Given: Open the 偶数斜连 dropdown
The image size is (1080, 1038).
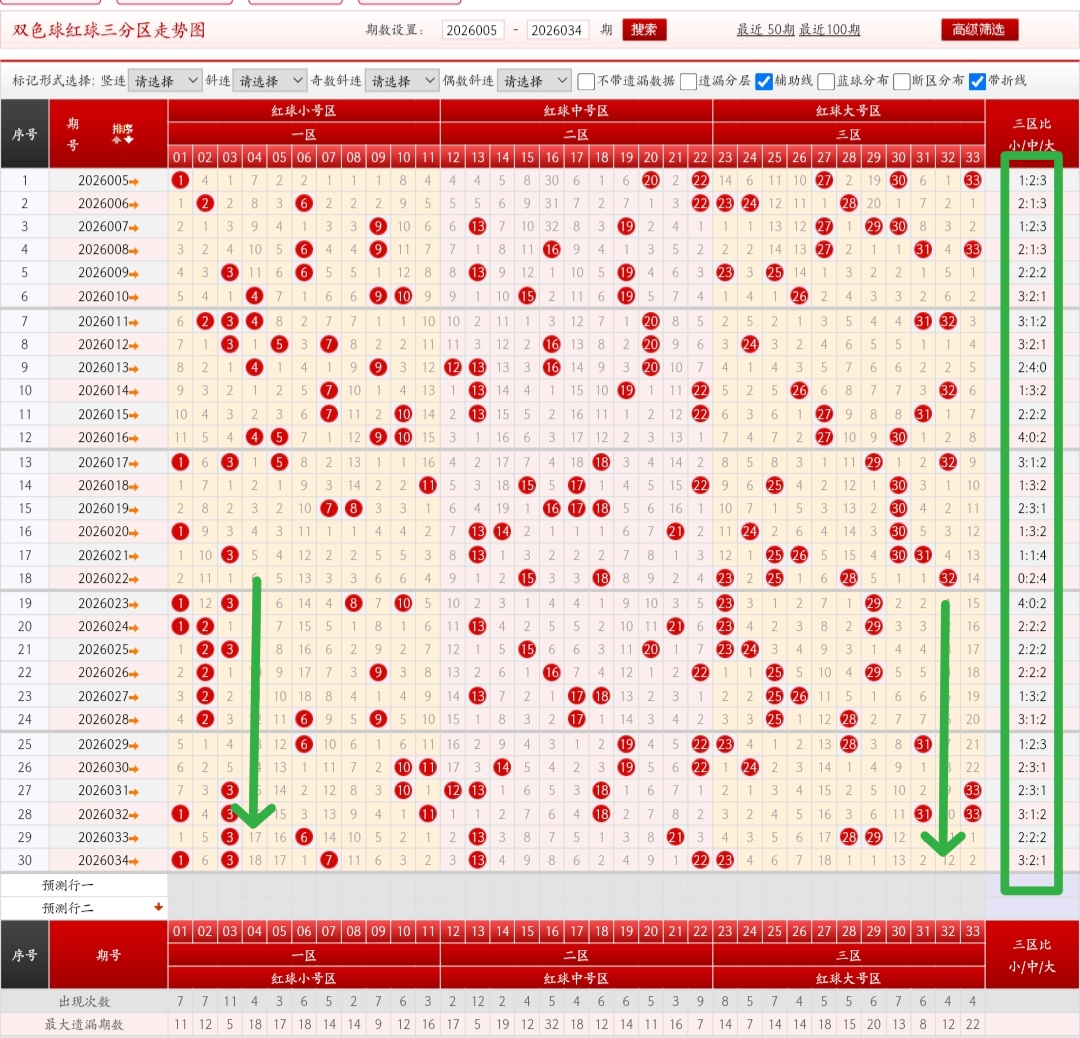Looking at the screenshot, I should pos(534,81).
